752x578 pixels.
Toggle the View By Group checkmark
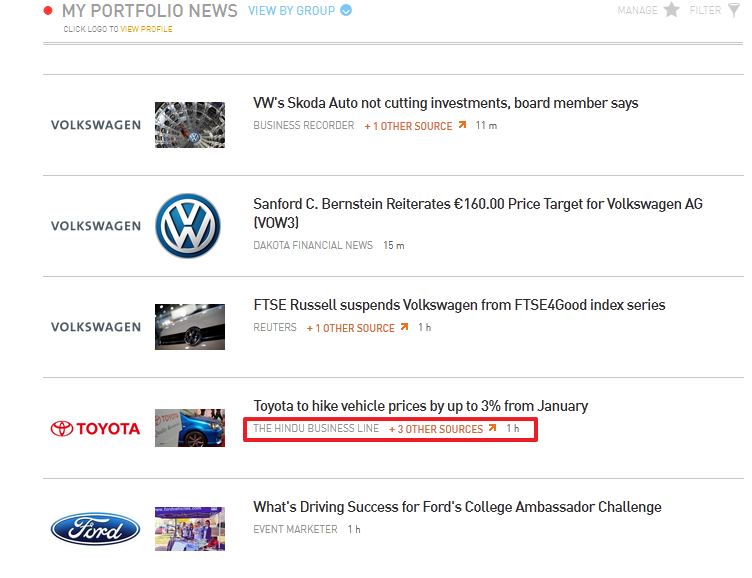(x=346, y=10)
